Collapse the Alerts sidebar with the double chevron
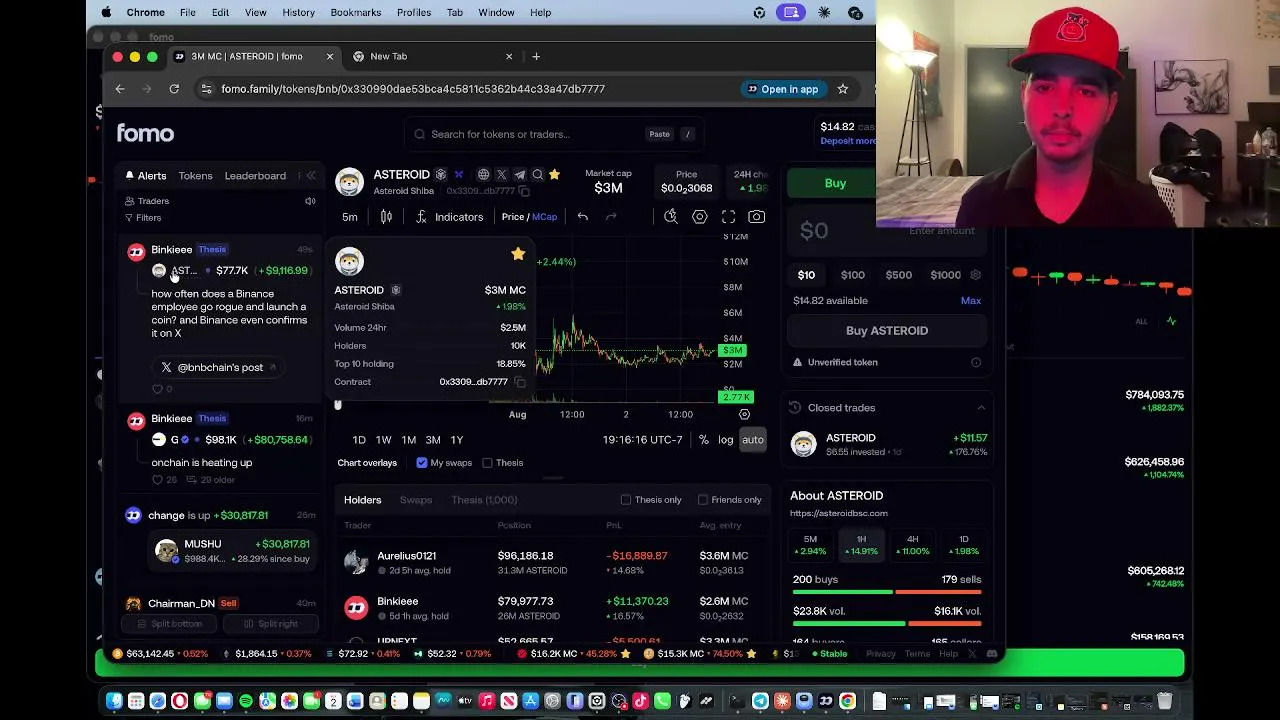1280x720 pixels. pyautogui.click(x=311, y=176)
